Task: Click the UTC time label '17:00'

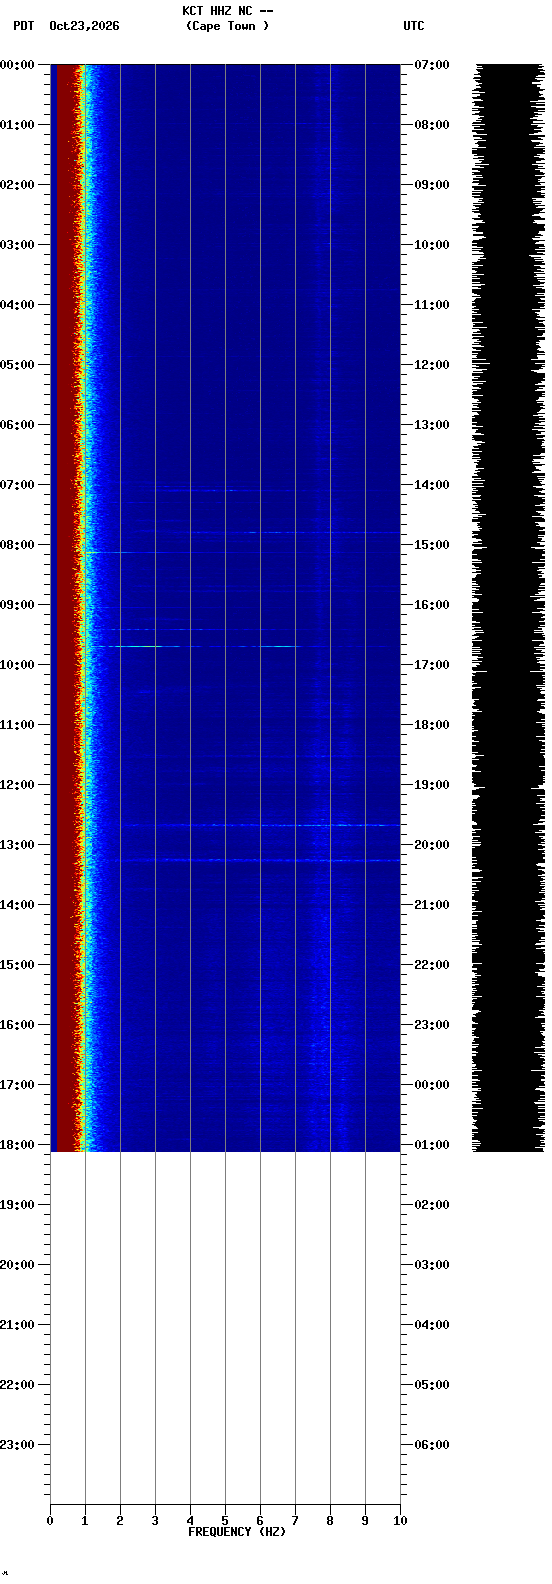Action: coord(431,665)
